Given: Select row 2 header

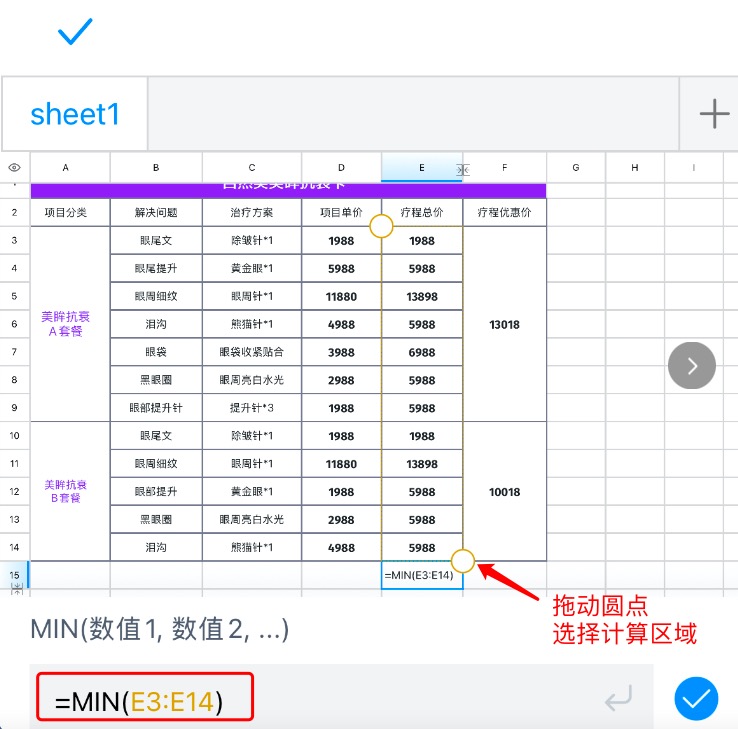Looking at the screenshot, I should point(15,212).
